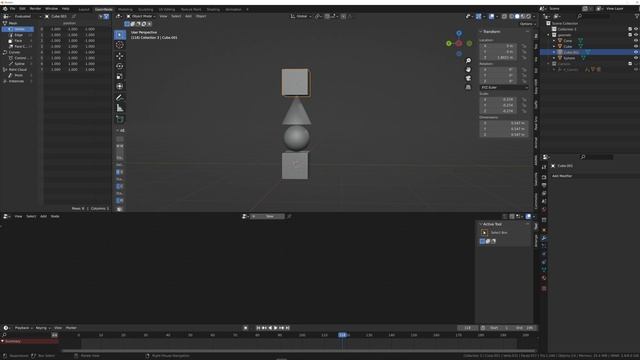The height and width of the screenshot is (360, 640).
Task: Open the Material properties tab icon
Action: point(544,278)
